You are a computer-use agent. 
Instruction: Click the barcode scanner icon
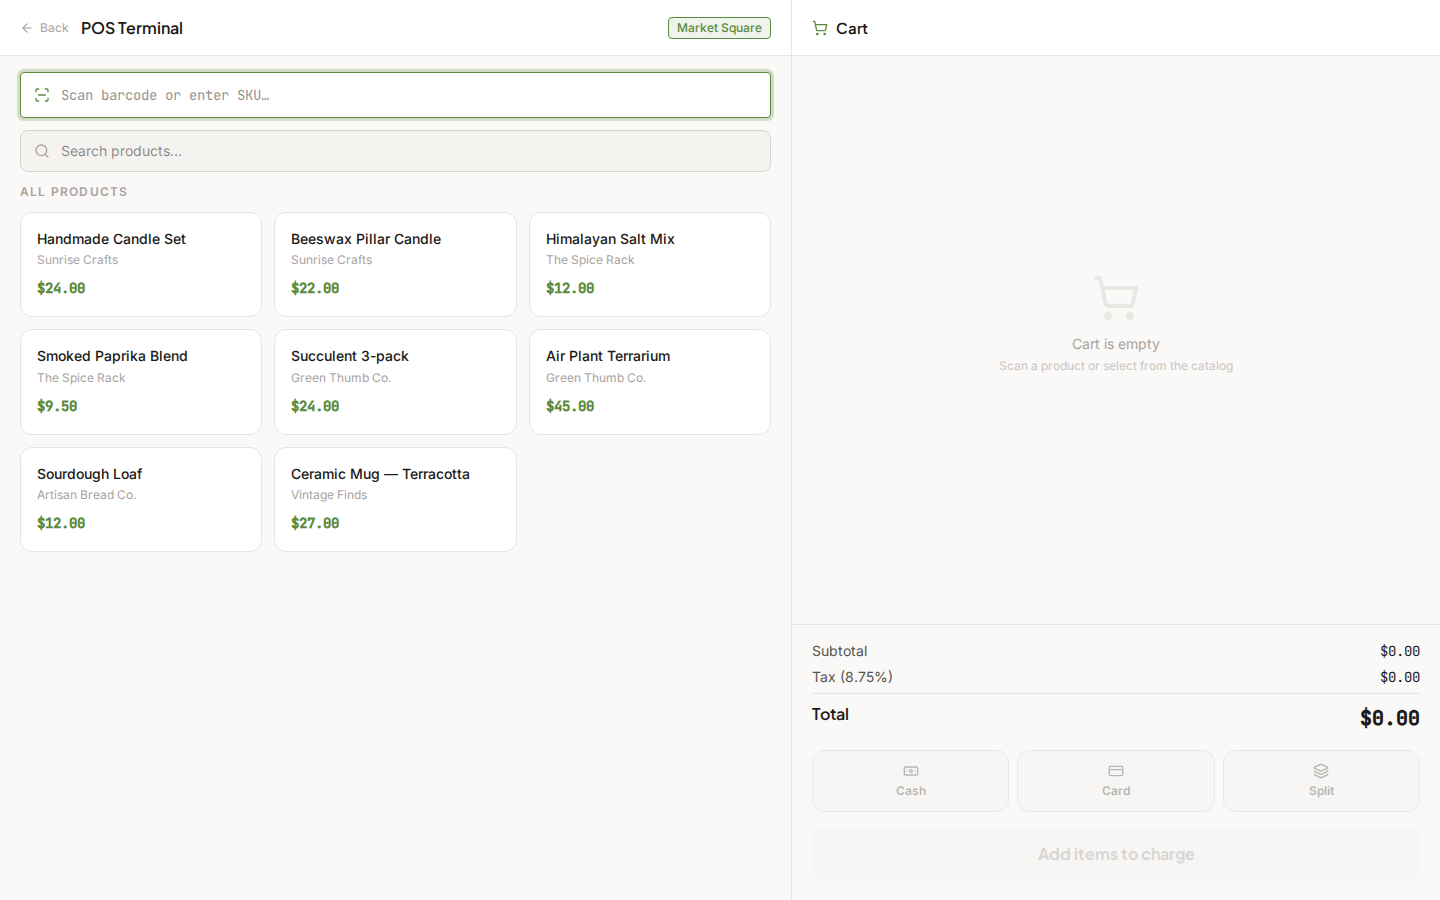(x=42, y=95)
